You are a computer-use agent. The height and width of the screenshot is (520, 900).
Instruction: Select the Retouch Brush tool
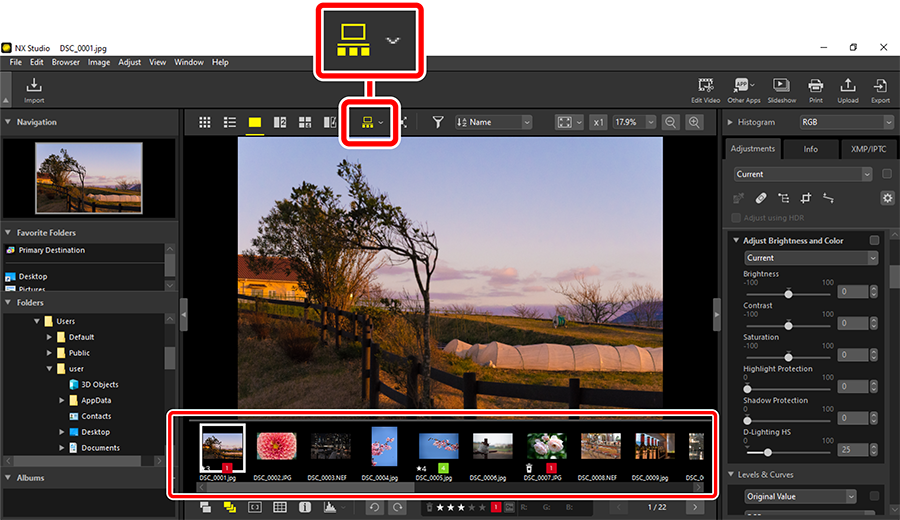(761, 198)
